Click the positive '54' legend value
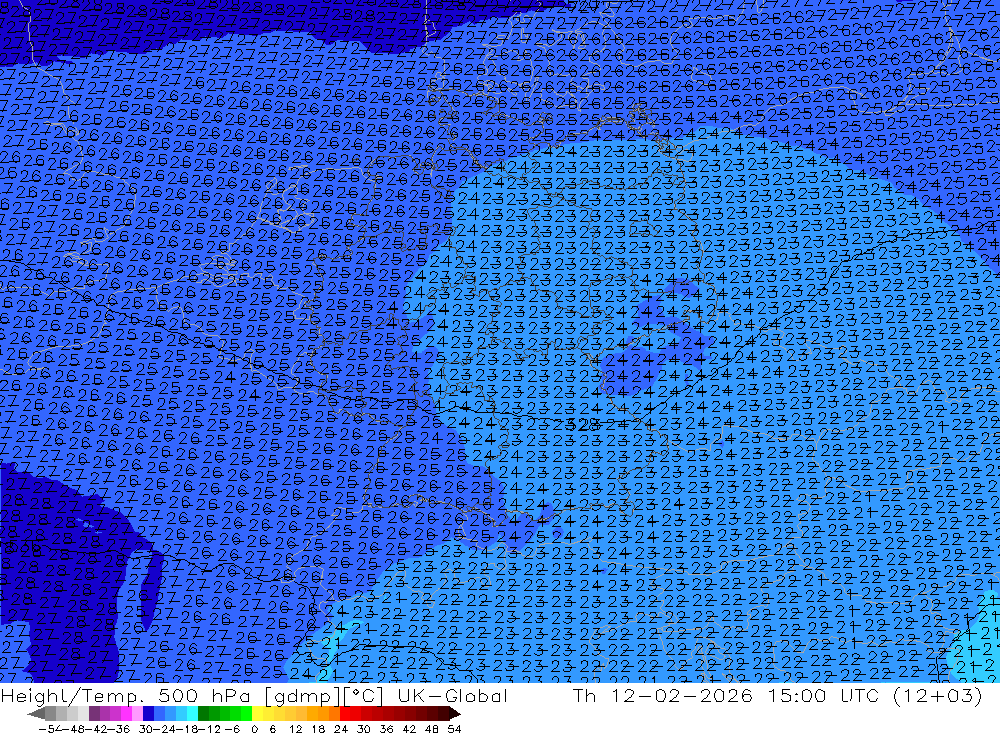1000x733 pixels. click(x=454, y=729)
